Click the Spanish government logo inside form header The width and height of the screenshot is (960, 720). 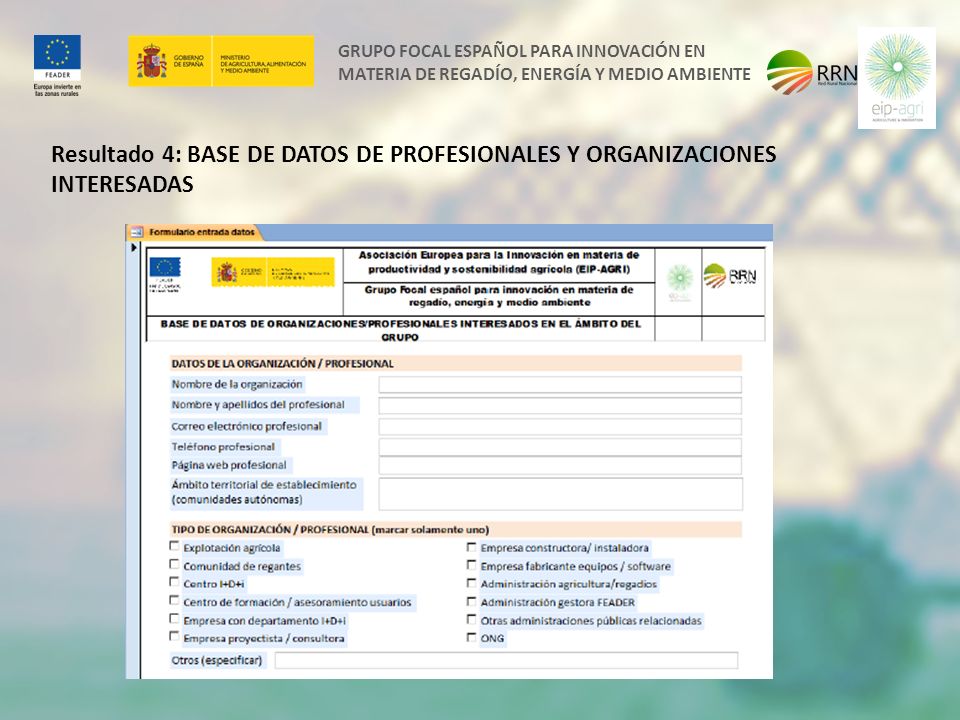point(273,272)
